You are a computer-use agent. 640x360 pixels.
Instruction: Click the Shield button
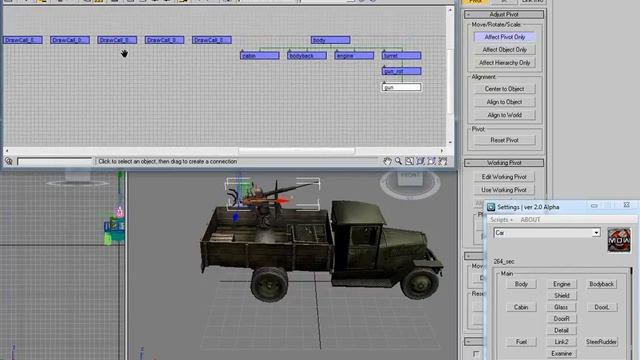pos(562,296)
